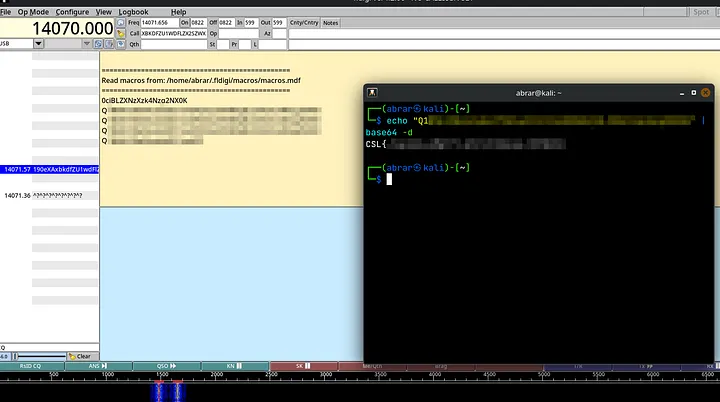
Task: Run the Tx macro button
Action: coord(646,366)
